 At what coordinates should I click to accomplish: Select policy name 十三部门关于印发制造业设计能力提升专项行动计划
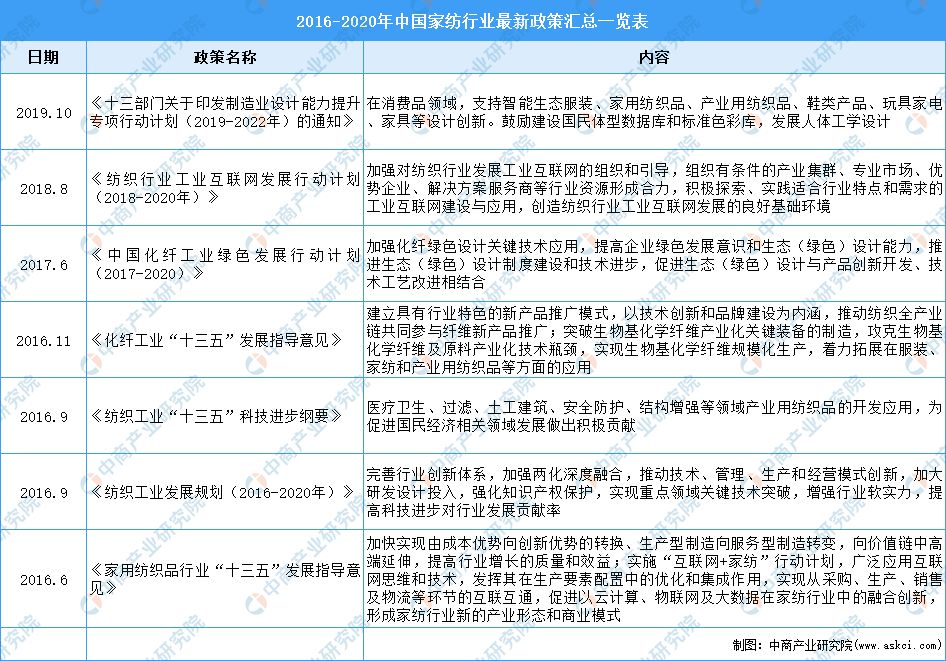(225, 112)
